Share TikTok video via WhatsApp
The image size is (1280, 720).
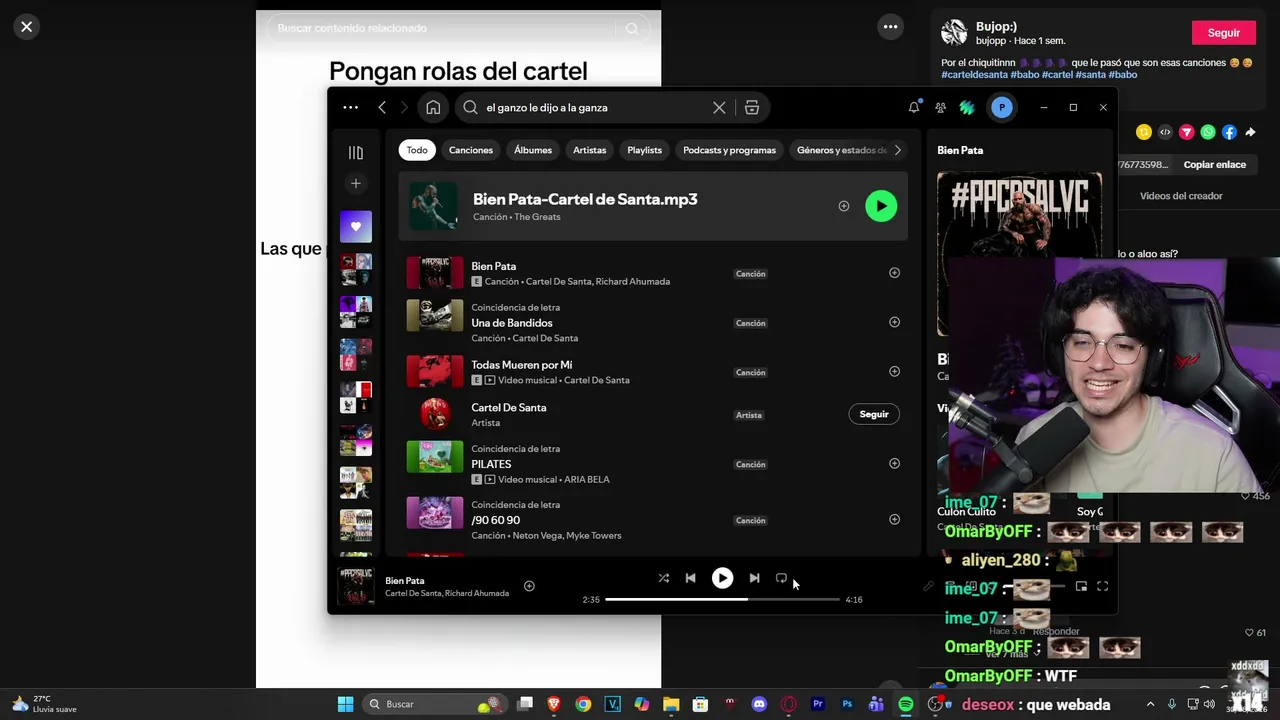(1208, 132)
